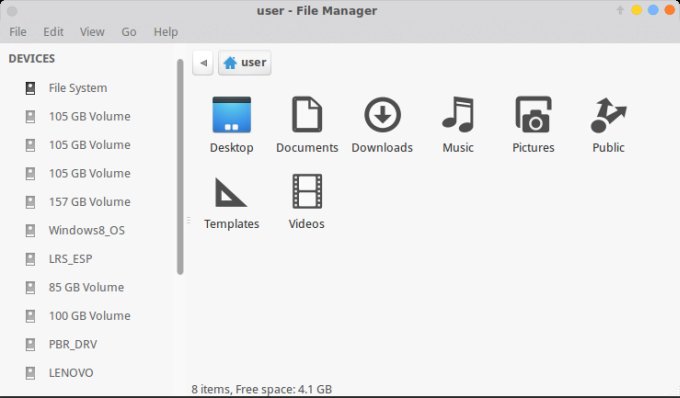The height and width of the screenshot is (398, 680).
Task: Open the Videos folder icon
Action: 307,191
